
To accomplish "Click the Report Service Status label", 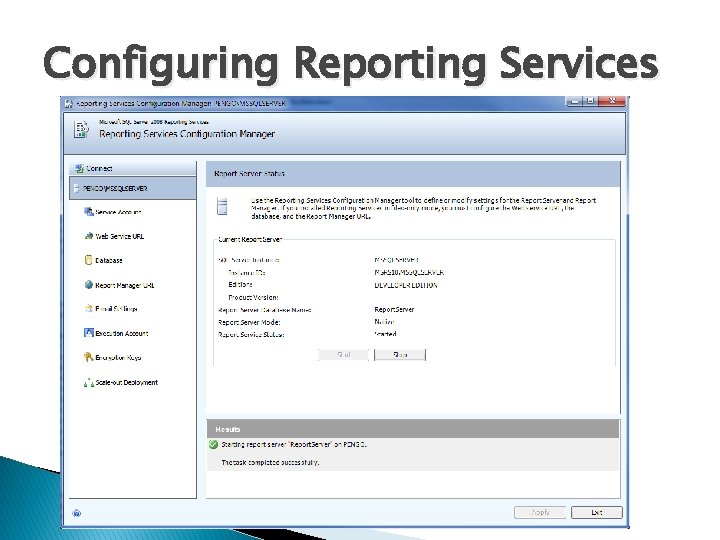I will (251, 335).
